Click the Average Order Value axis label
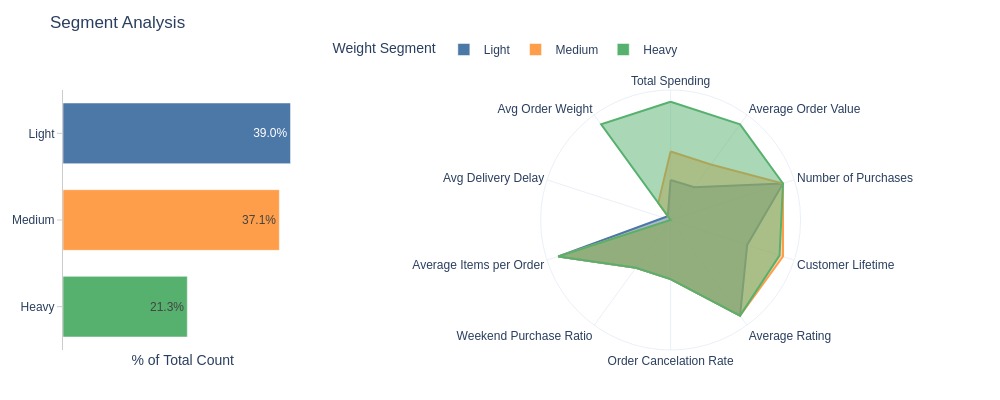Viewport: 1000px width, 400px height. tap(804, 109)
